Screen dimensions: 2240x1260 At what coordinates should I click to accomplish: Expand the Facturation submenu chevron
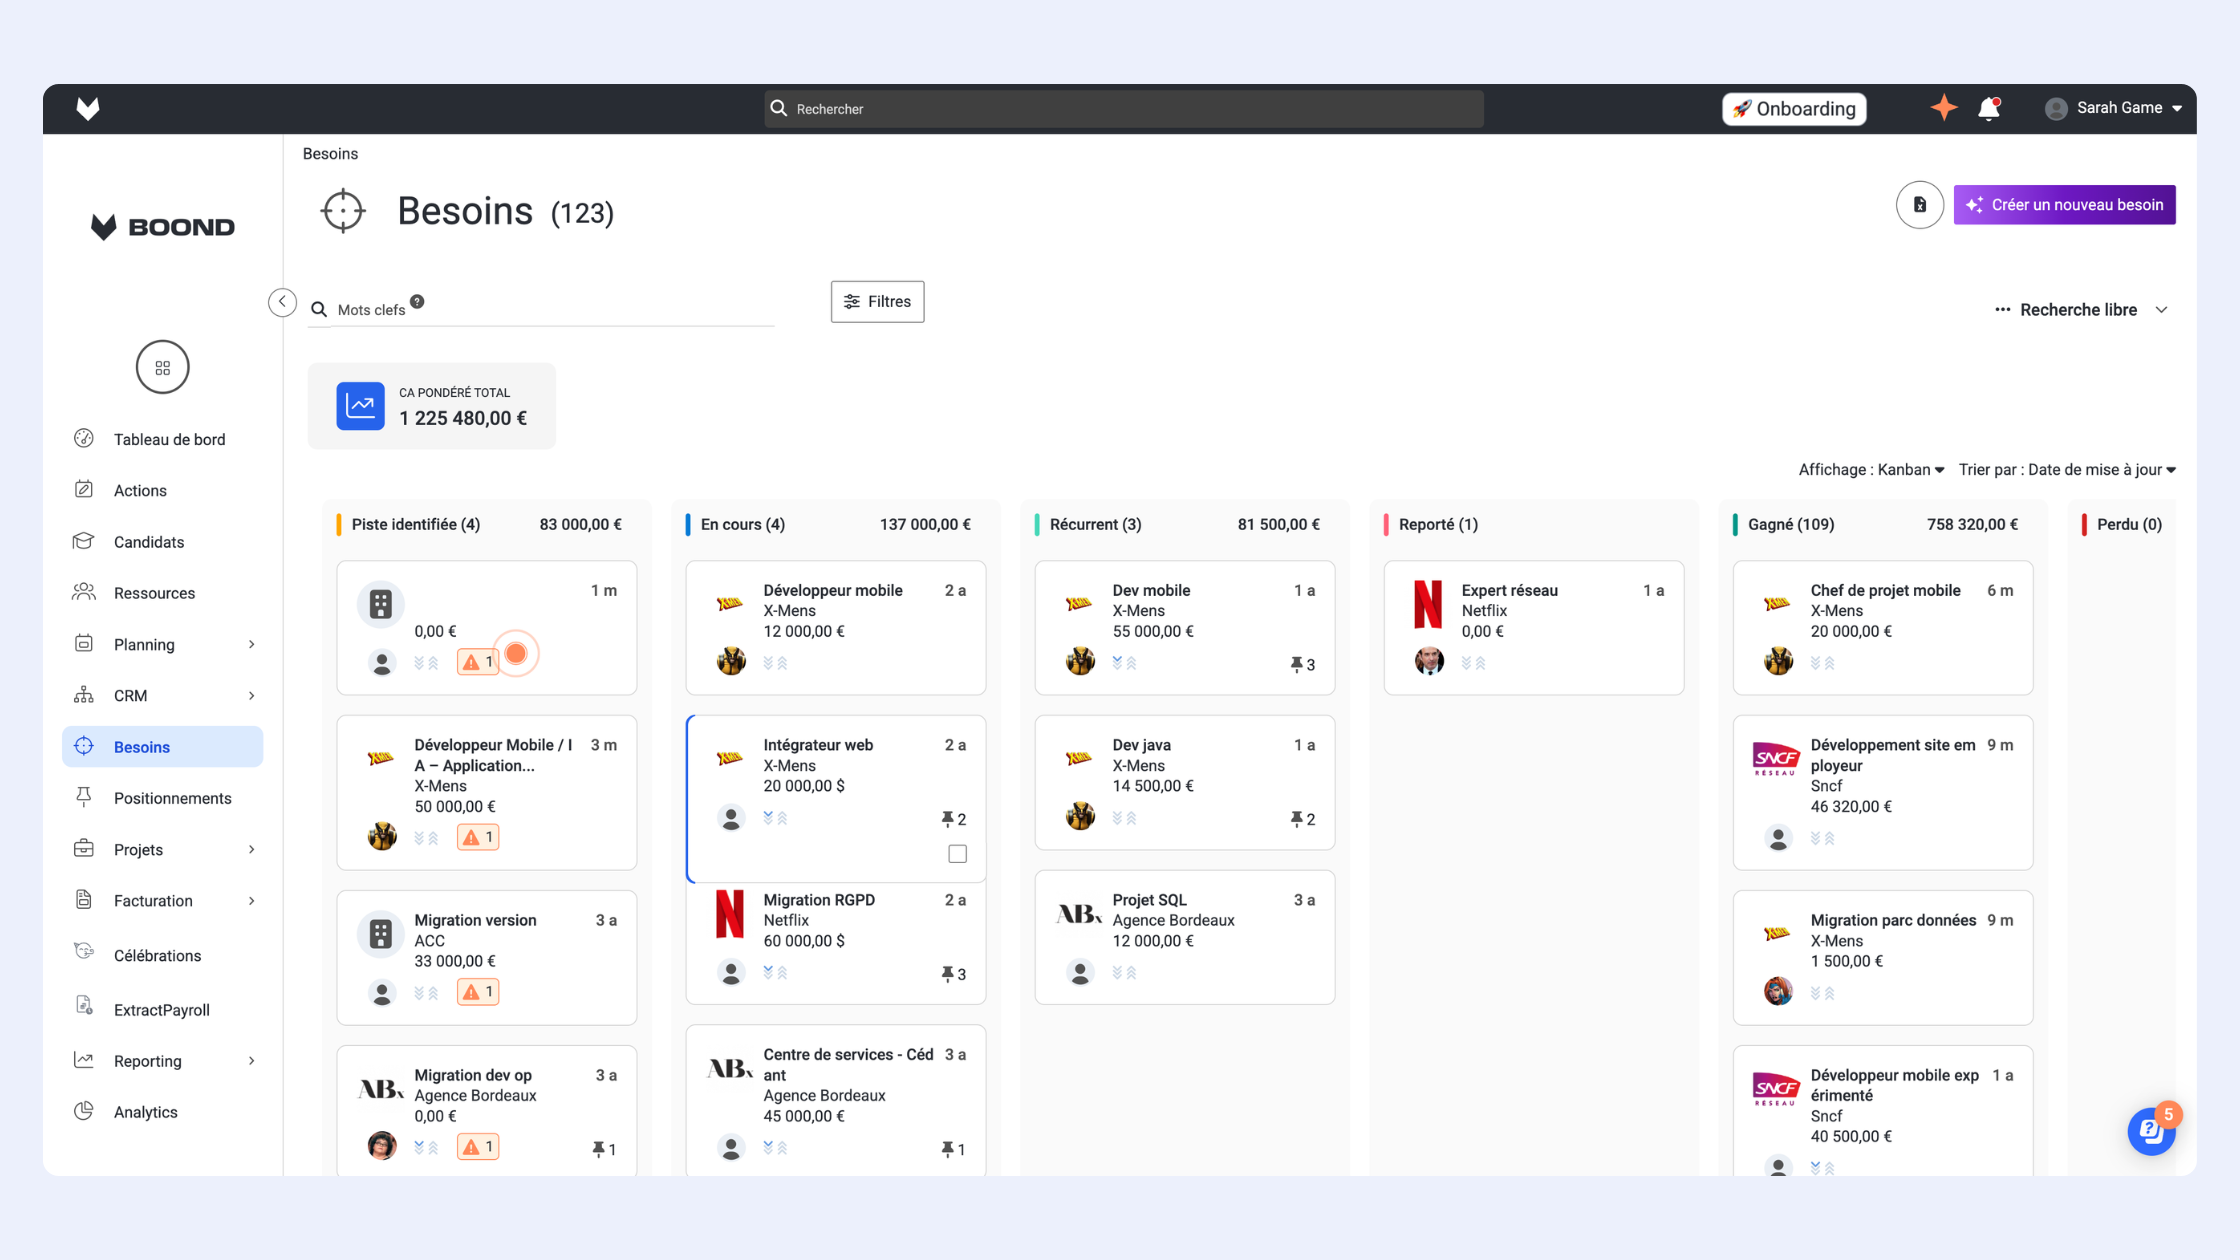click(x=251, y=901)
